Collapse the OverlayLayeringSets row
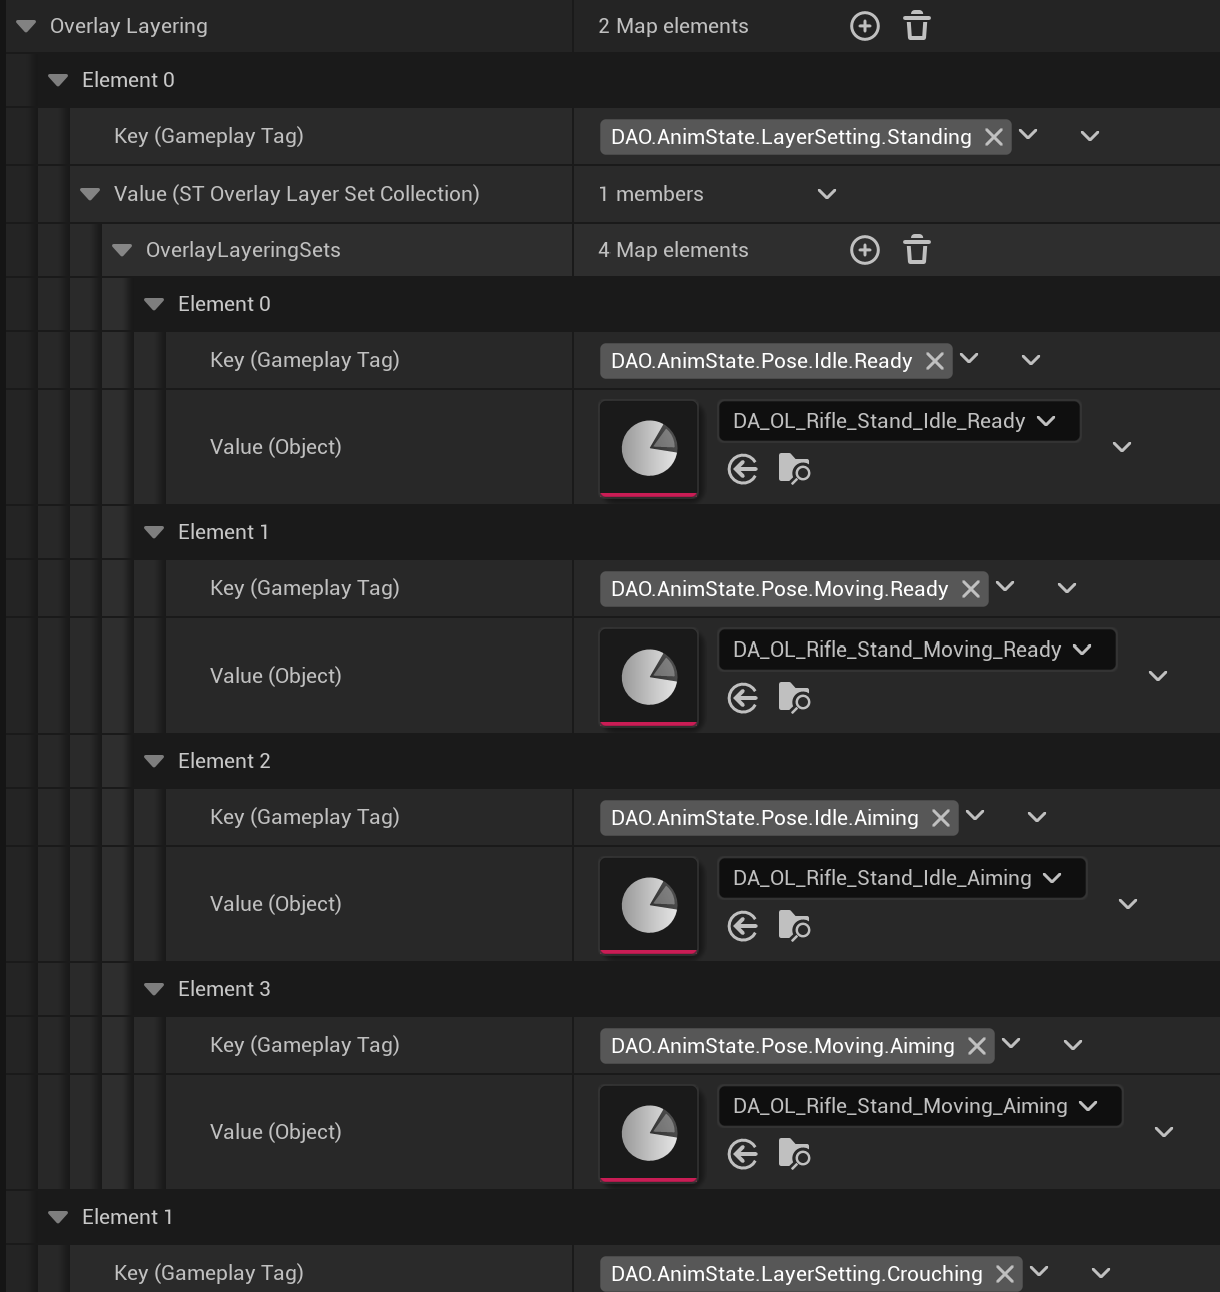1220x1292 pixels. coord(122,250)
